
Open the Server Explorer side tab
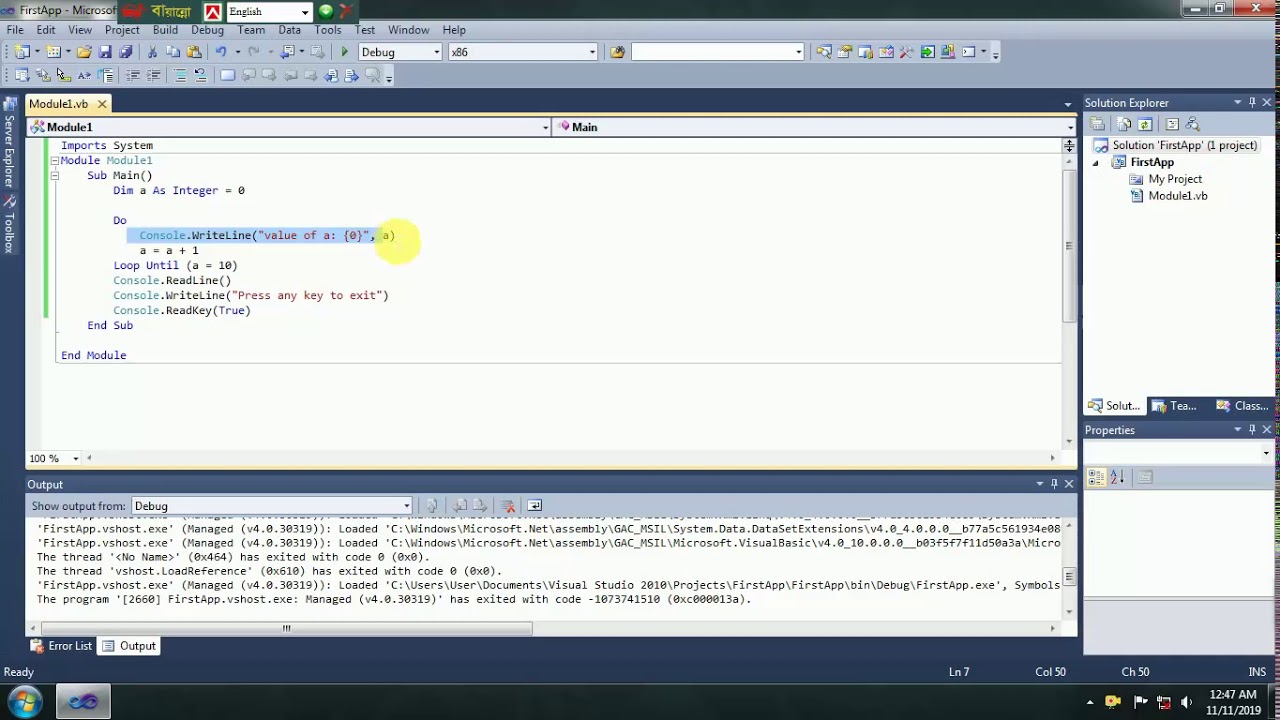pos(9,144)
